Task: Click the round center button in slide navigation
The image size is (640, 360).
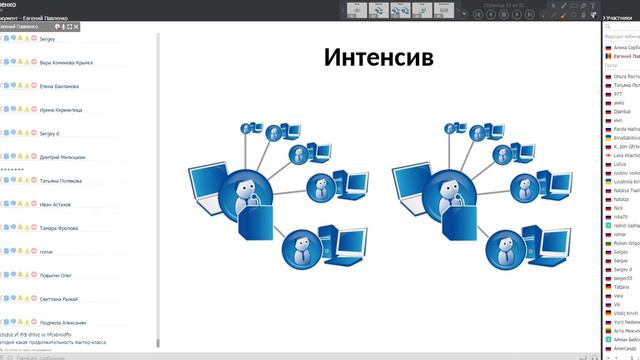Action: pos(504,14)
